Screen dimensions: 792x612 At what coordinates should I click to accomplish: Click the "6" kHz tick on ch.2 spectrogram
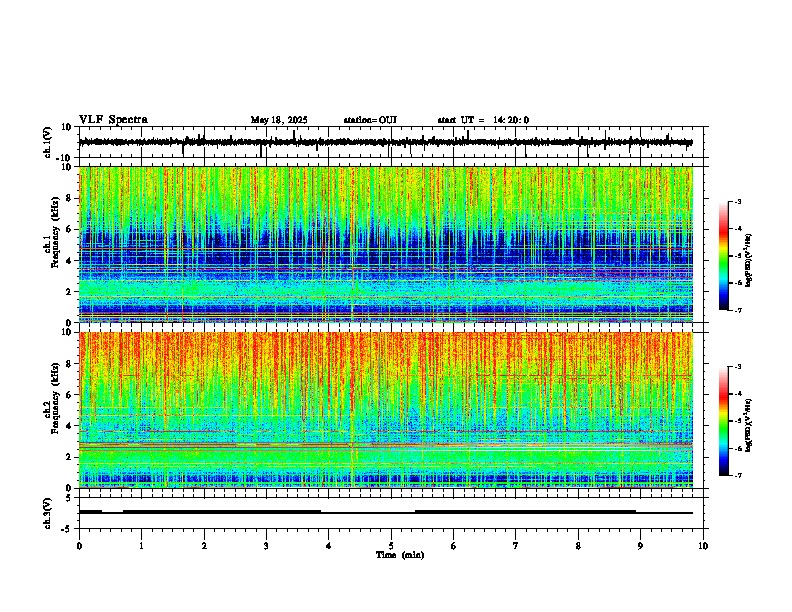[70, 395]
